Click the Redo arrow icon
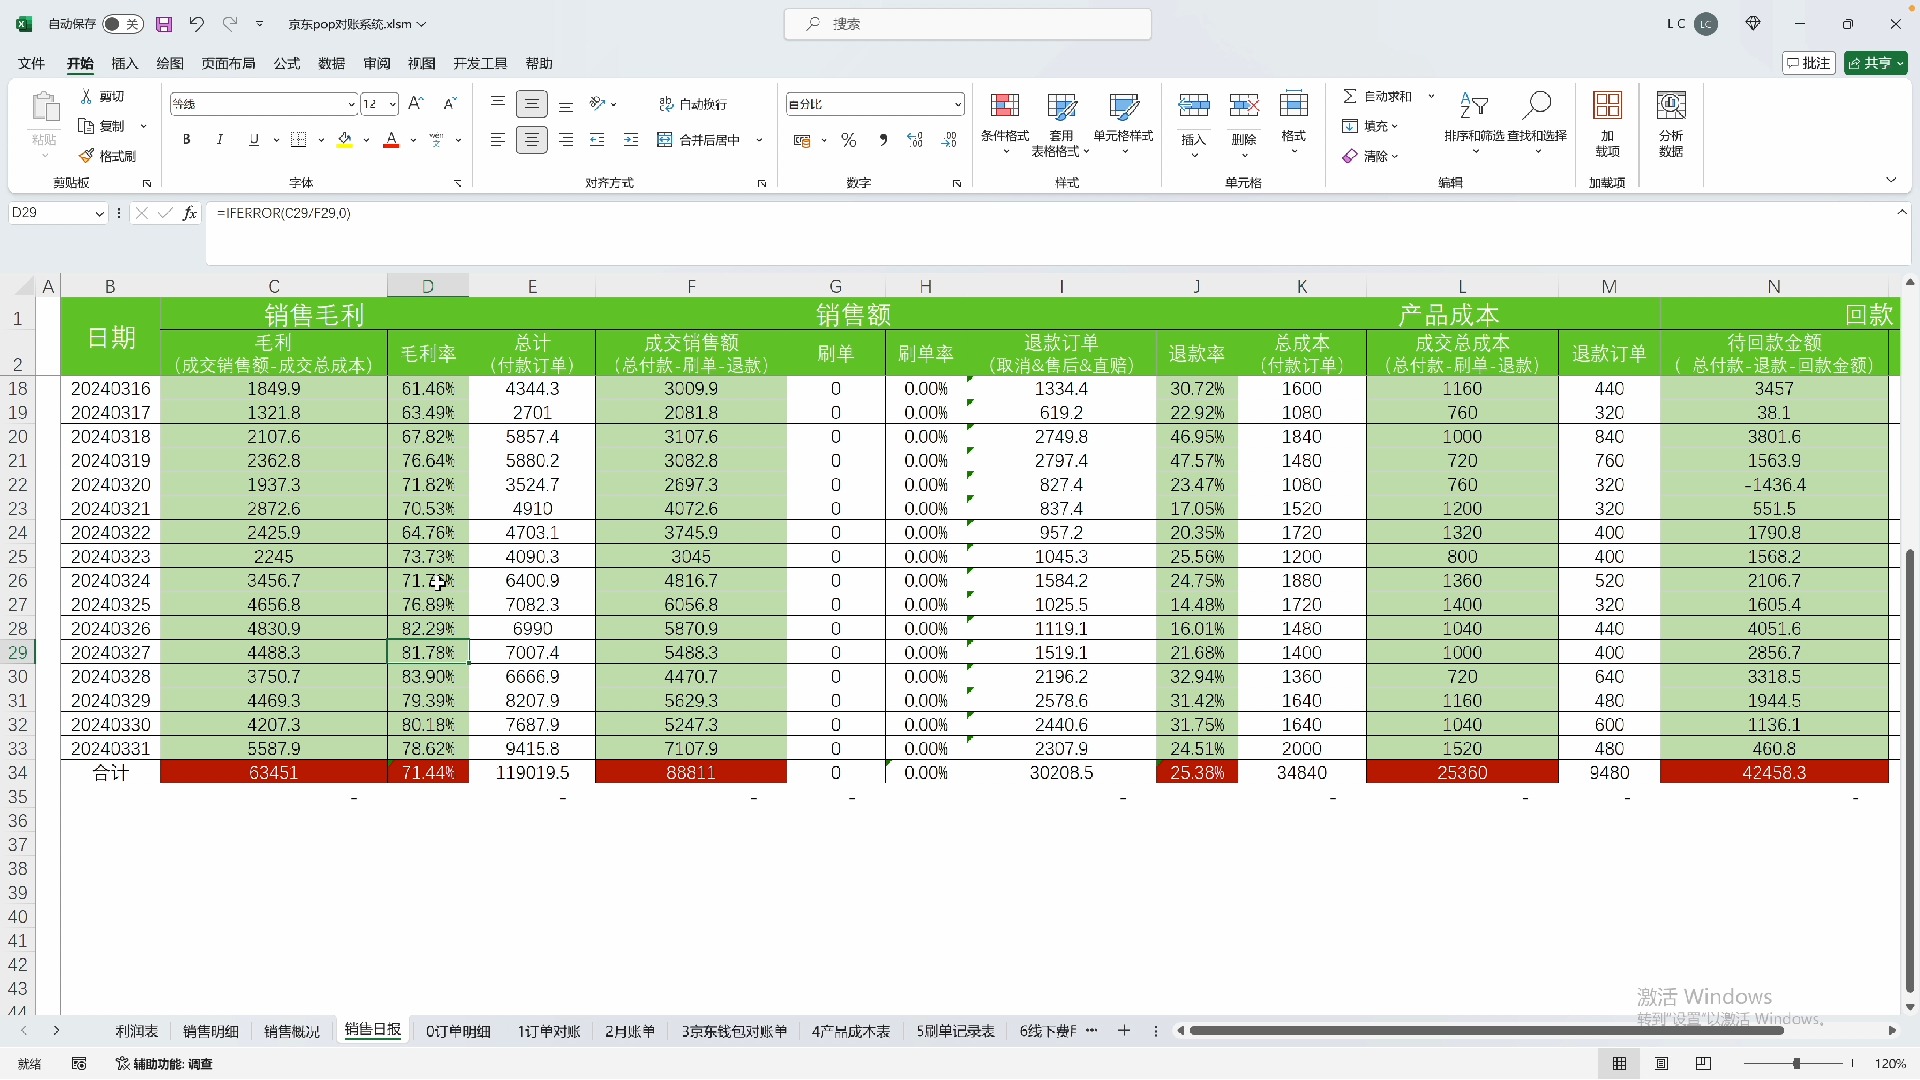Screen dimensions: 1920x1080 point(230,24)
